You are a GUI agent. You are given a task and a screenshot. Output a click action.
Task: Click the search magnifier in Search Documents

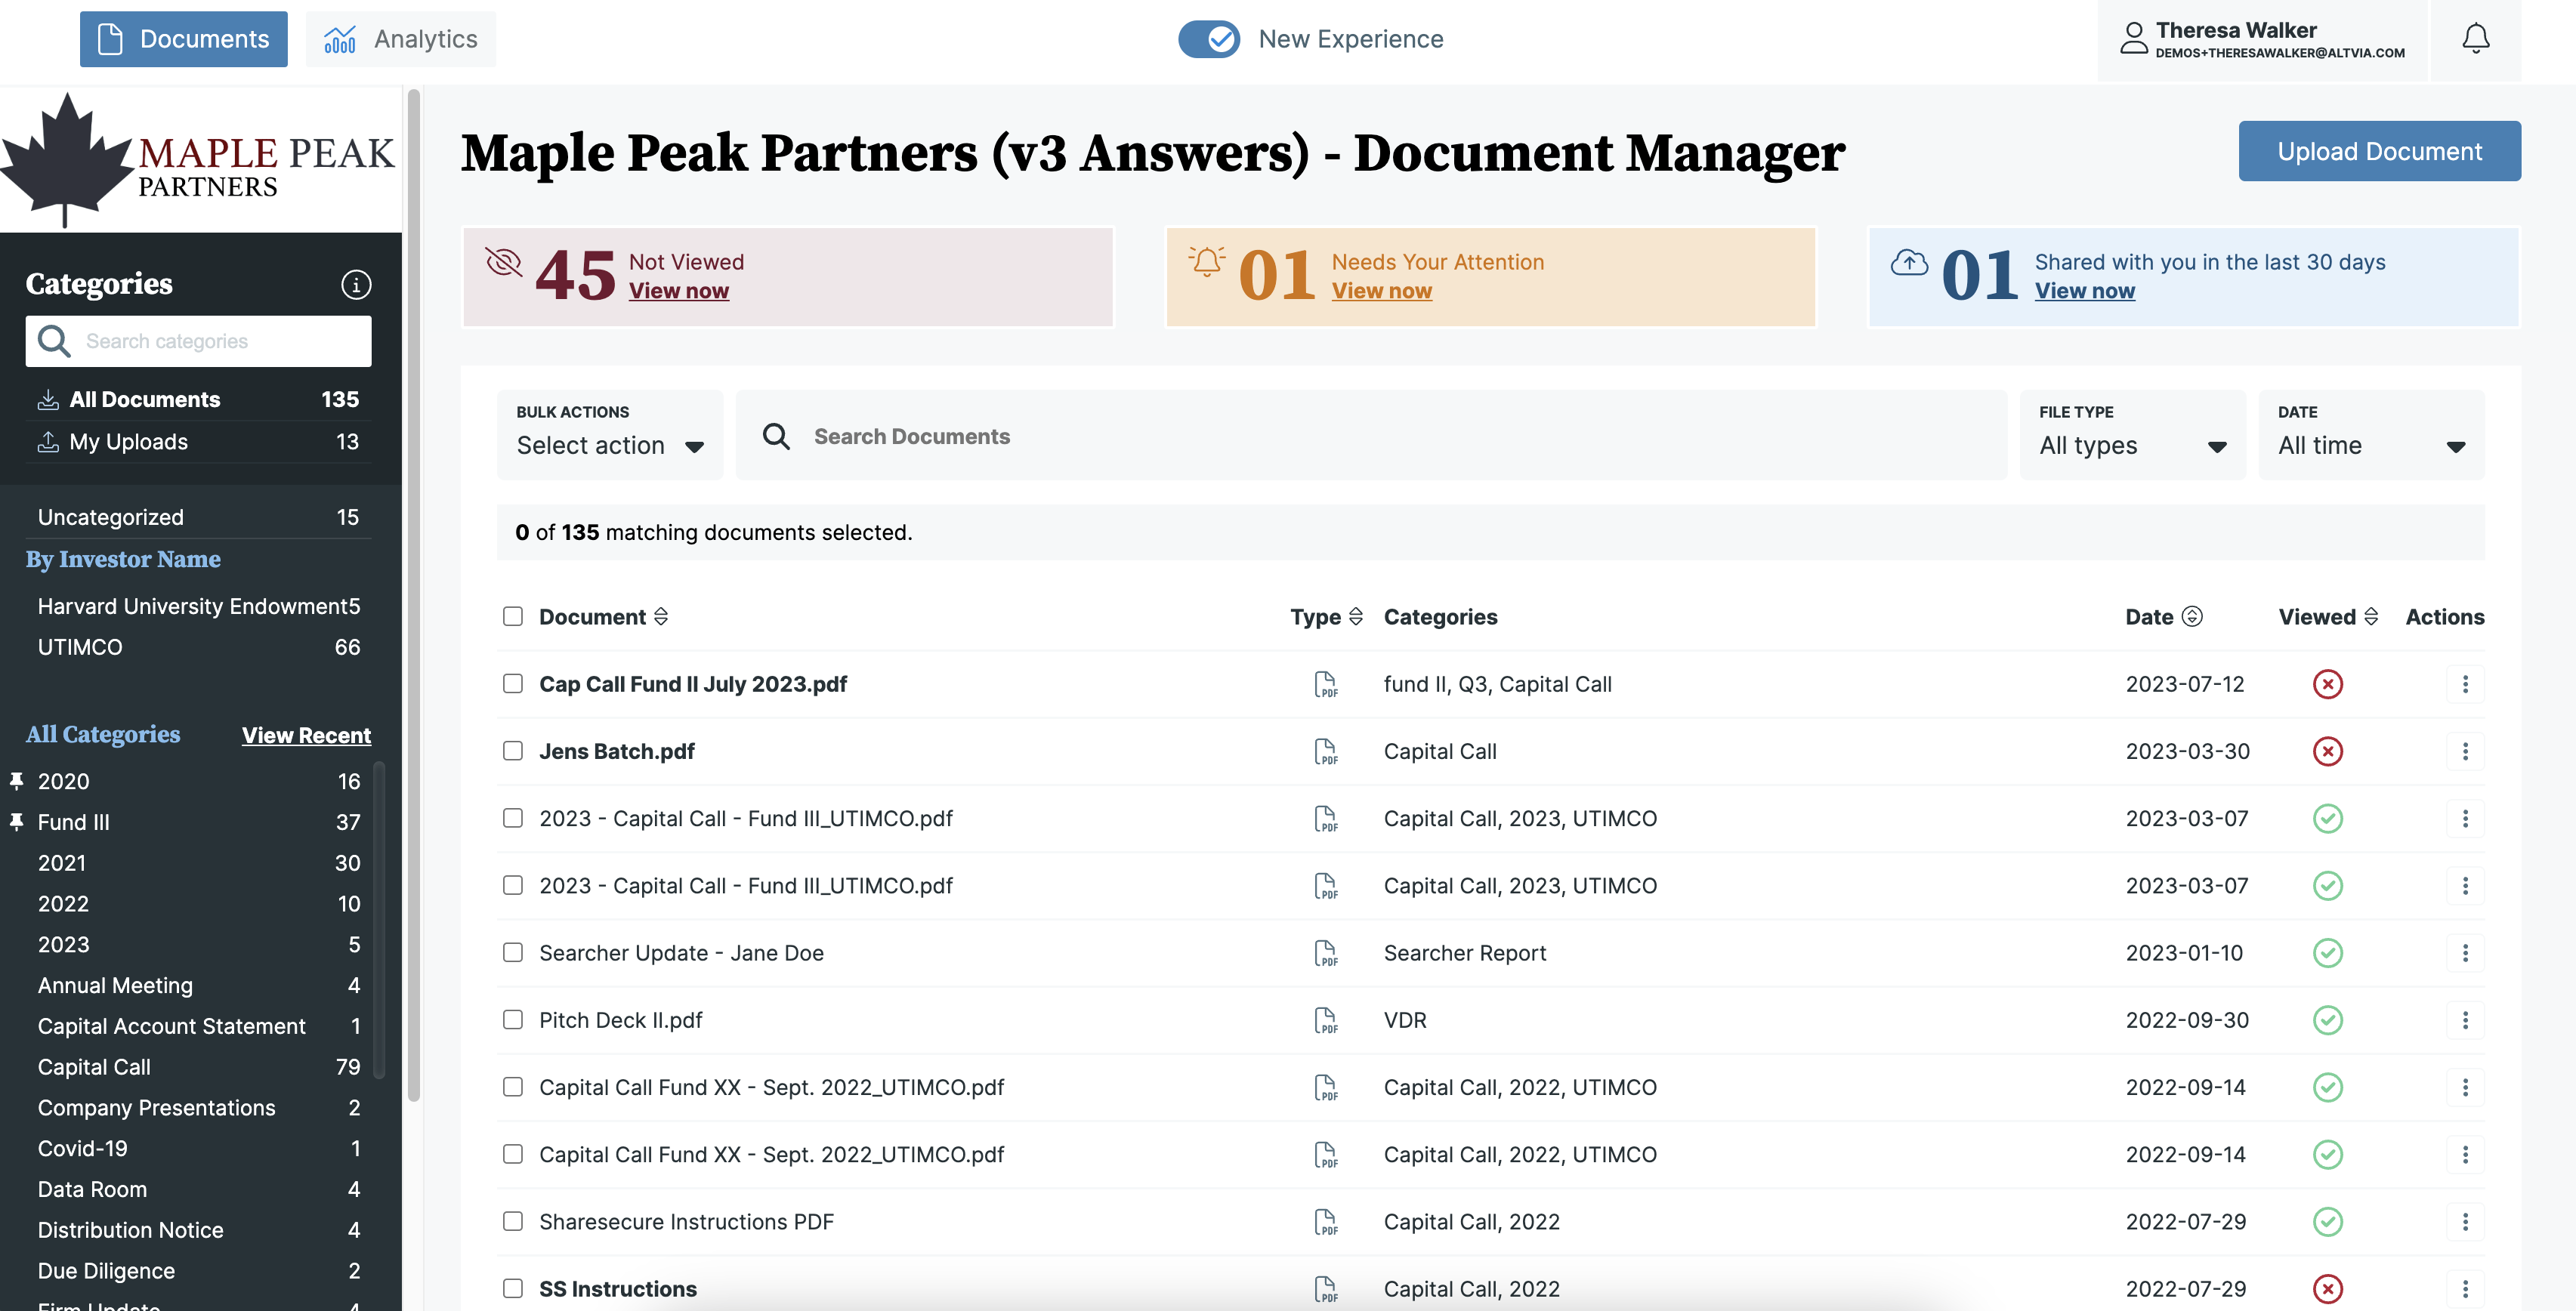[x=777, y=436]
